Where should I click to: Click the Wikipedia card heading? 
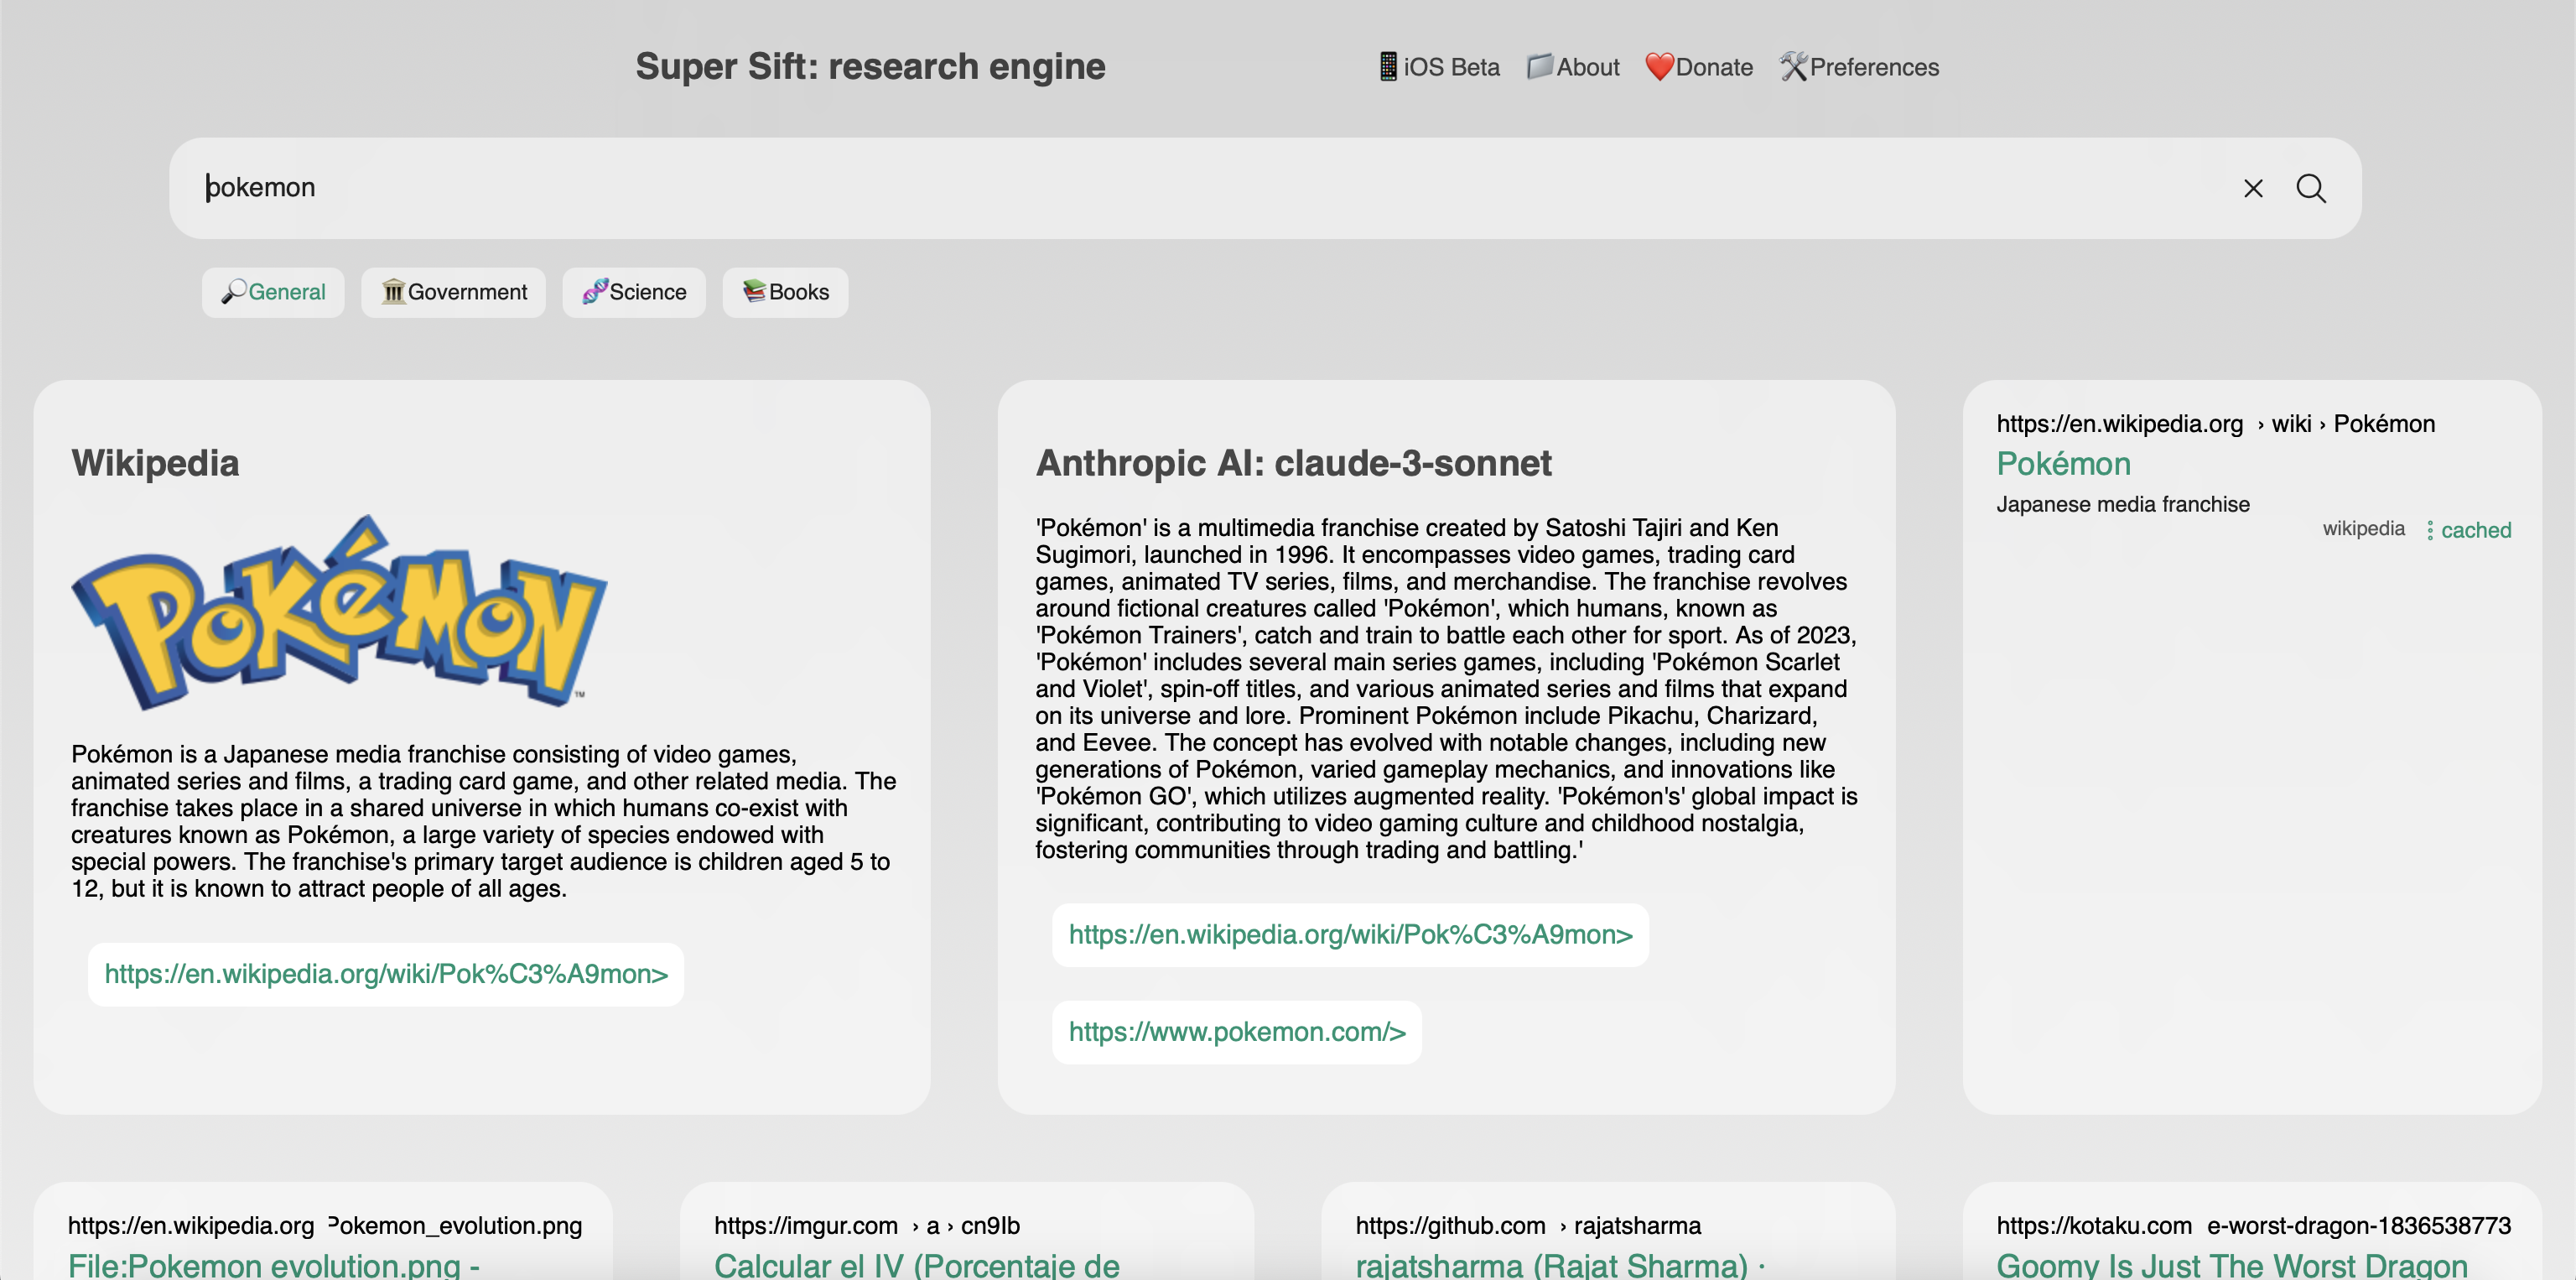point(155,463)
